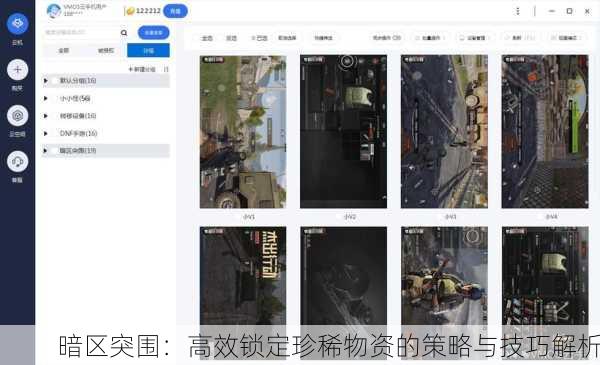Switch to the middle left panel tab

[106, 51]
